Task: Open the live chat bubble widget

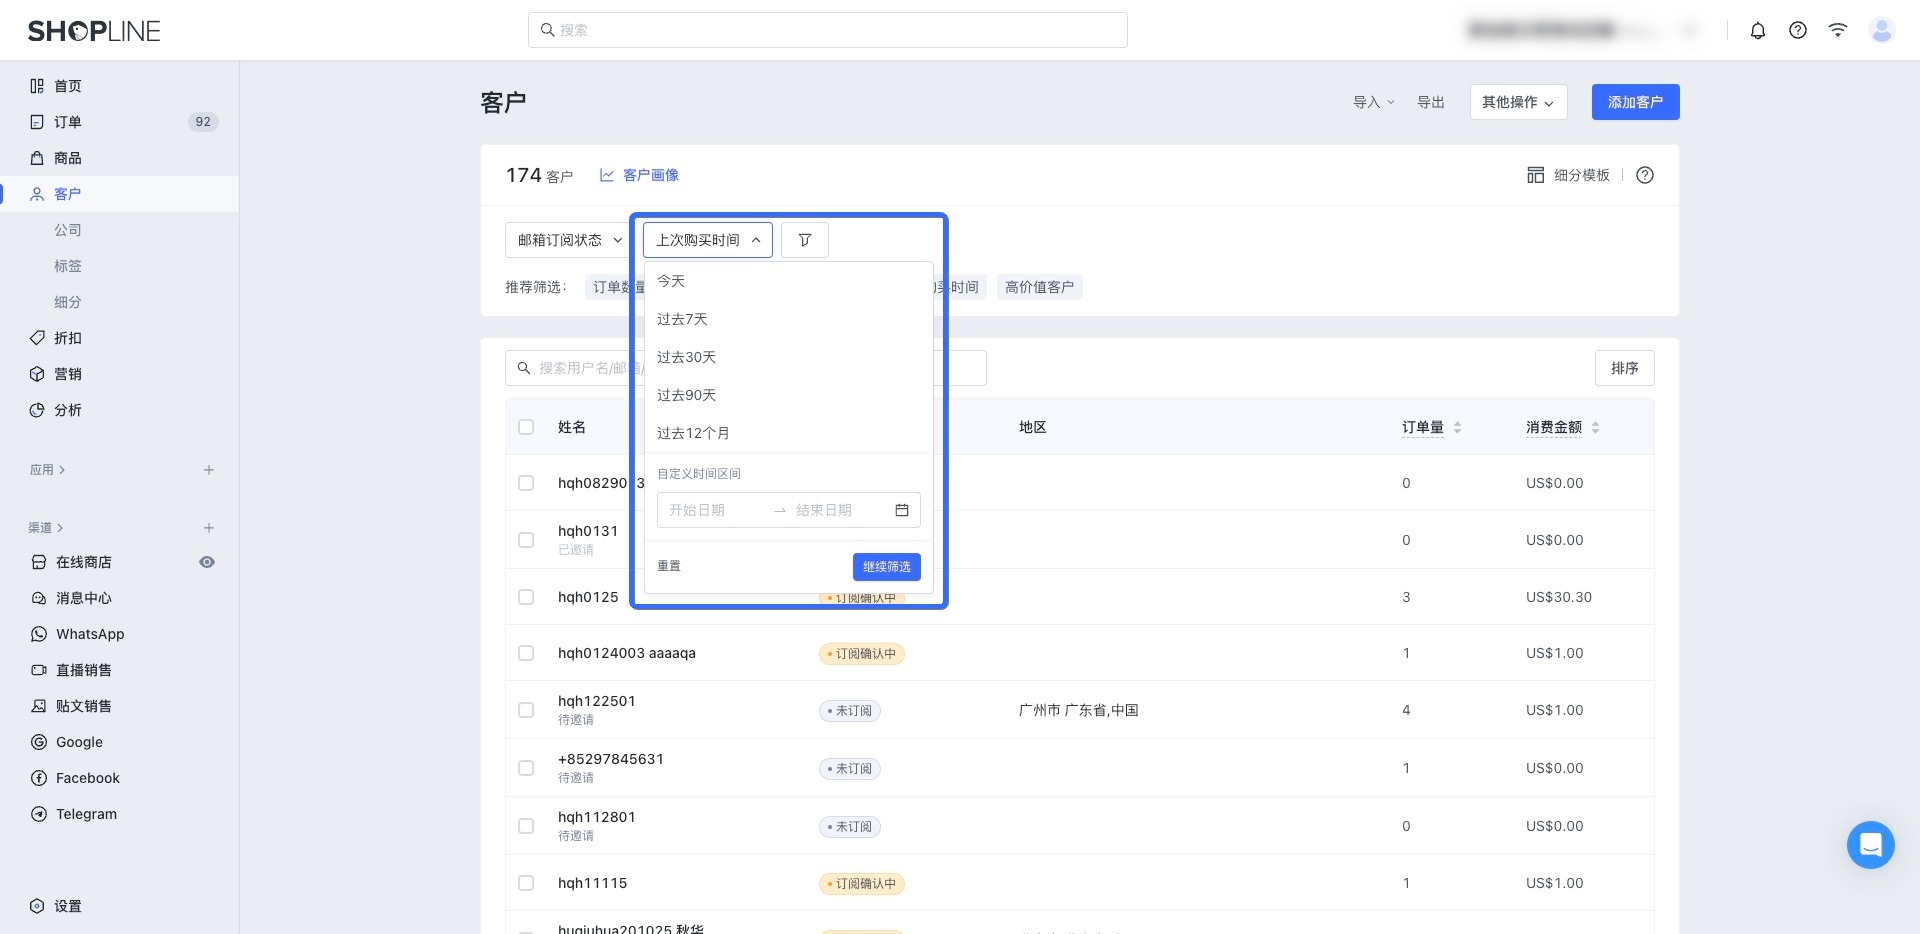Action: [x=1870, y=845]
